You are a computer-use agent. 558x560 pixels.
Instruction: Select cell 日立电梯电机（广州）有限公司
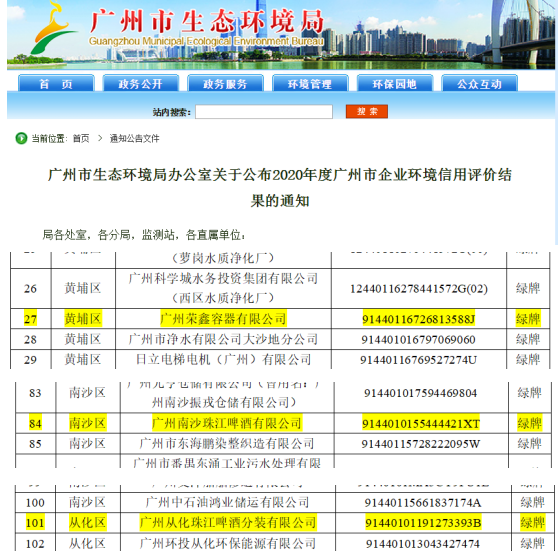click(223, 359)
